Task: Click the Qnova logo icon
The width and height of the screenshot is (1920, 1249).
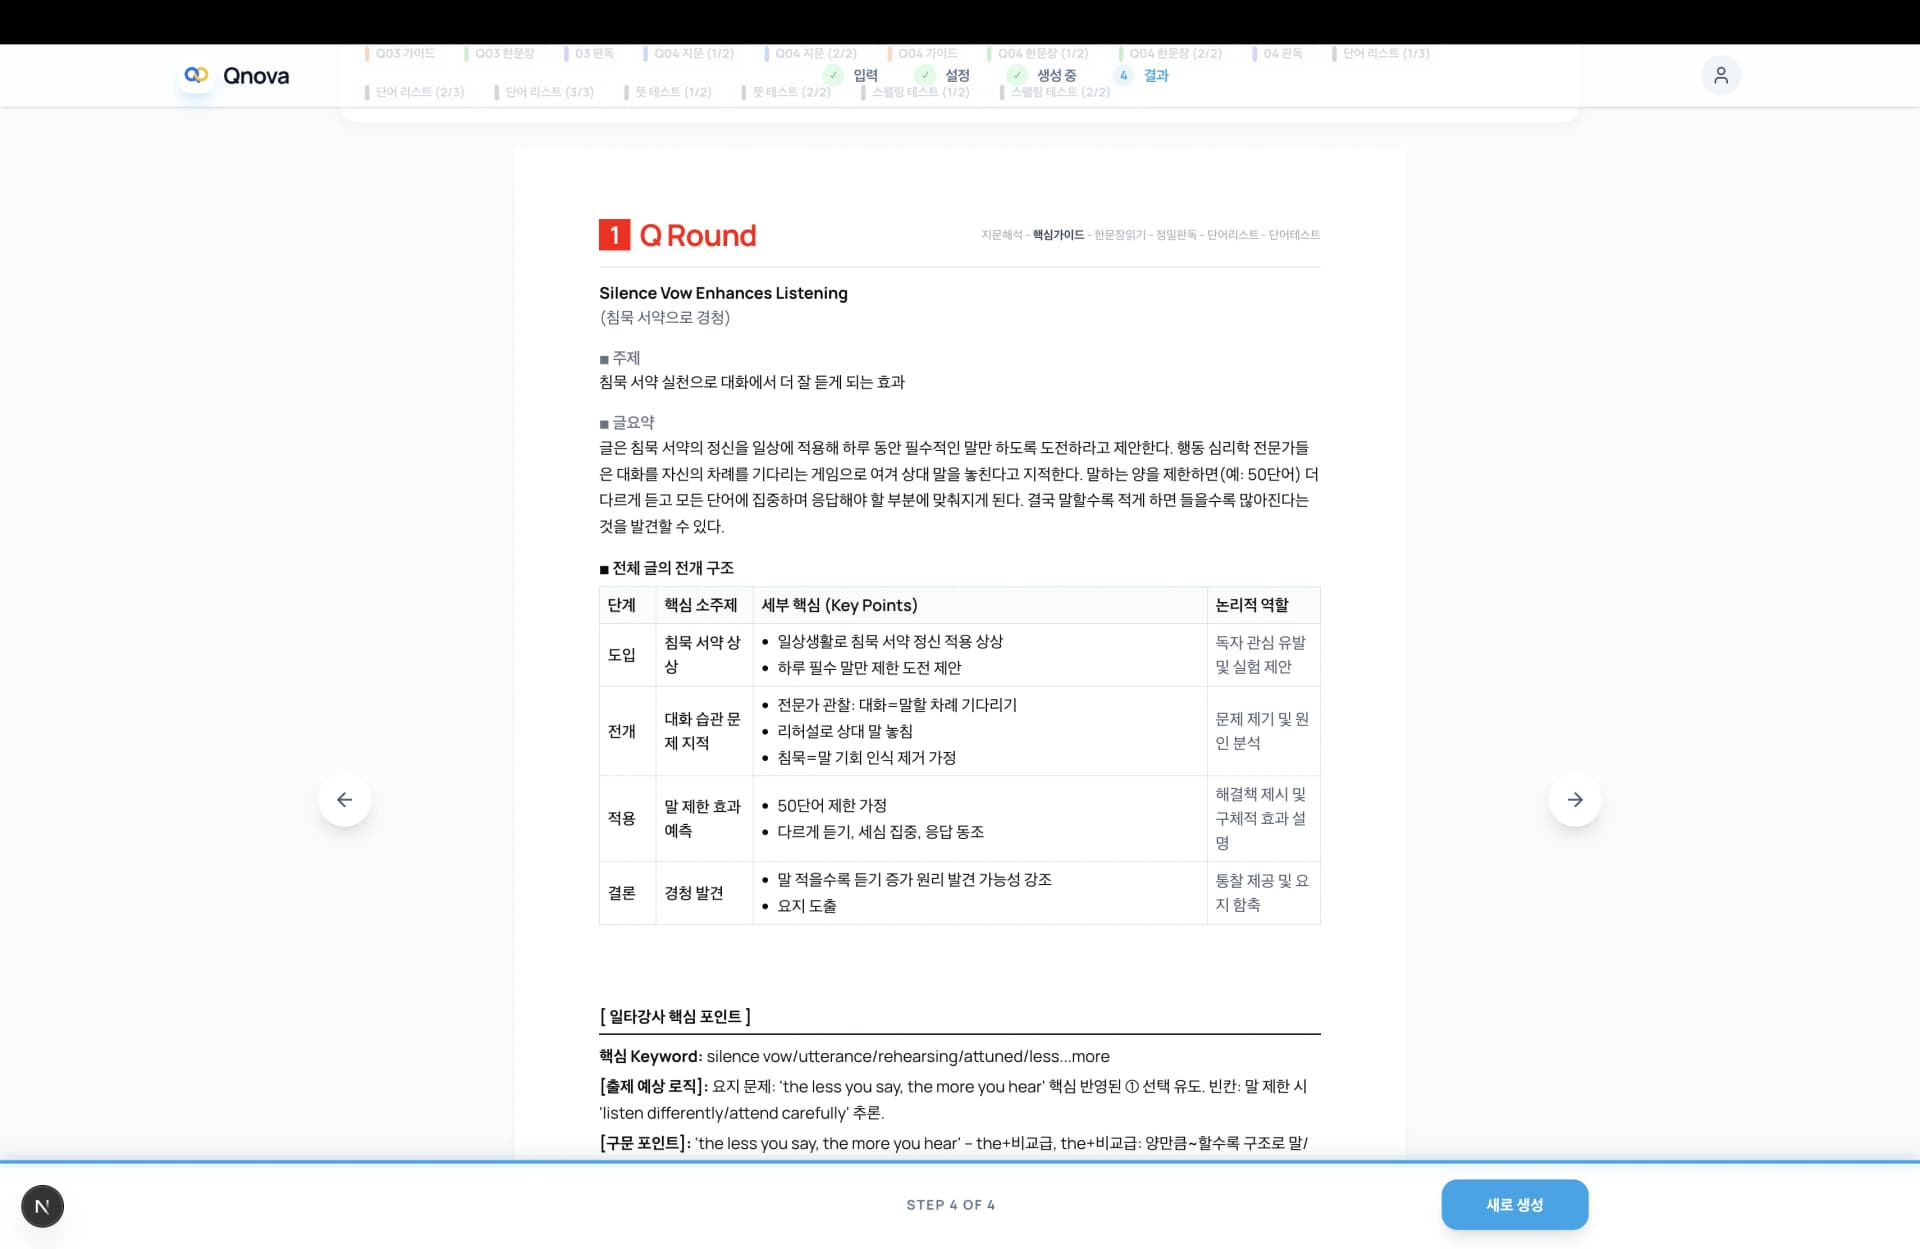Action: click(196, 75)
